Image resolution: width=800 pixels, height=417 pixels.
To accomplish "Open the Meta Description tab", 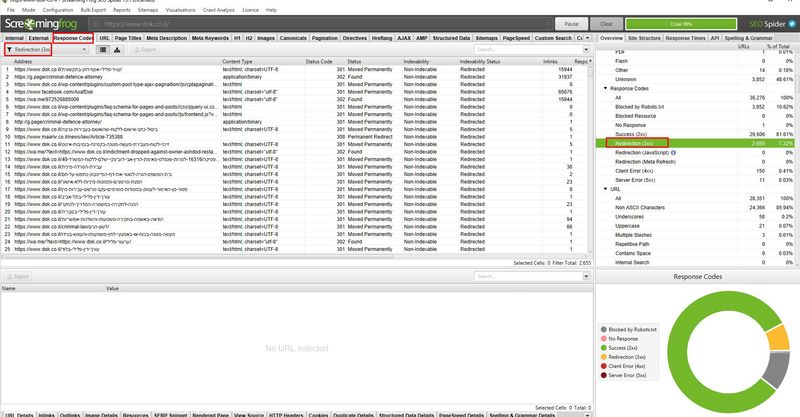I will [167, 38].
